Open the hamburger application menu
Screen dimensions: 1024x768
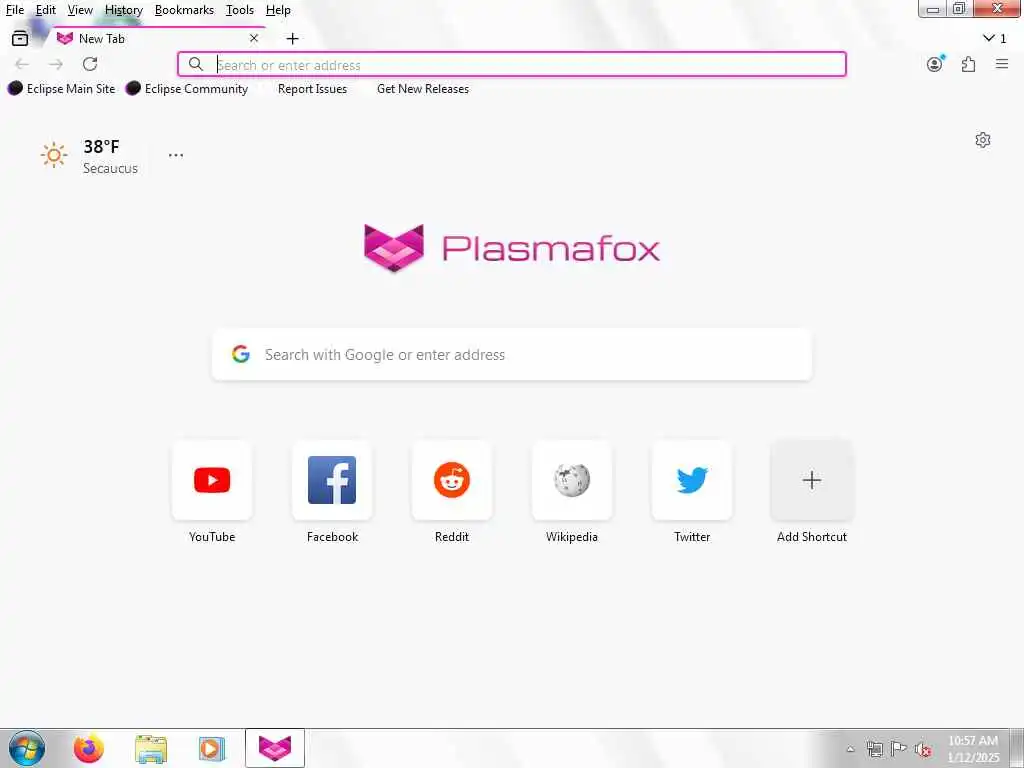(x=1002, y=64)
